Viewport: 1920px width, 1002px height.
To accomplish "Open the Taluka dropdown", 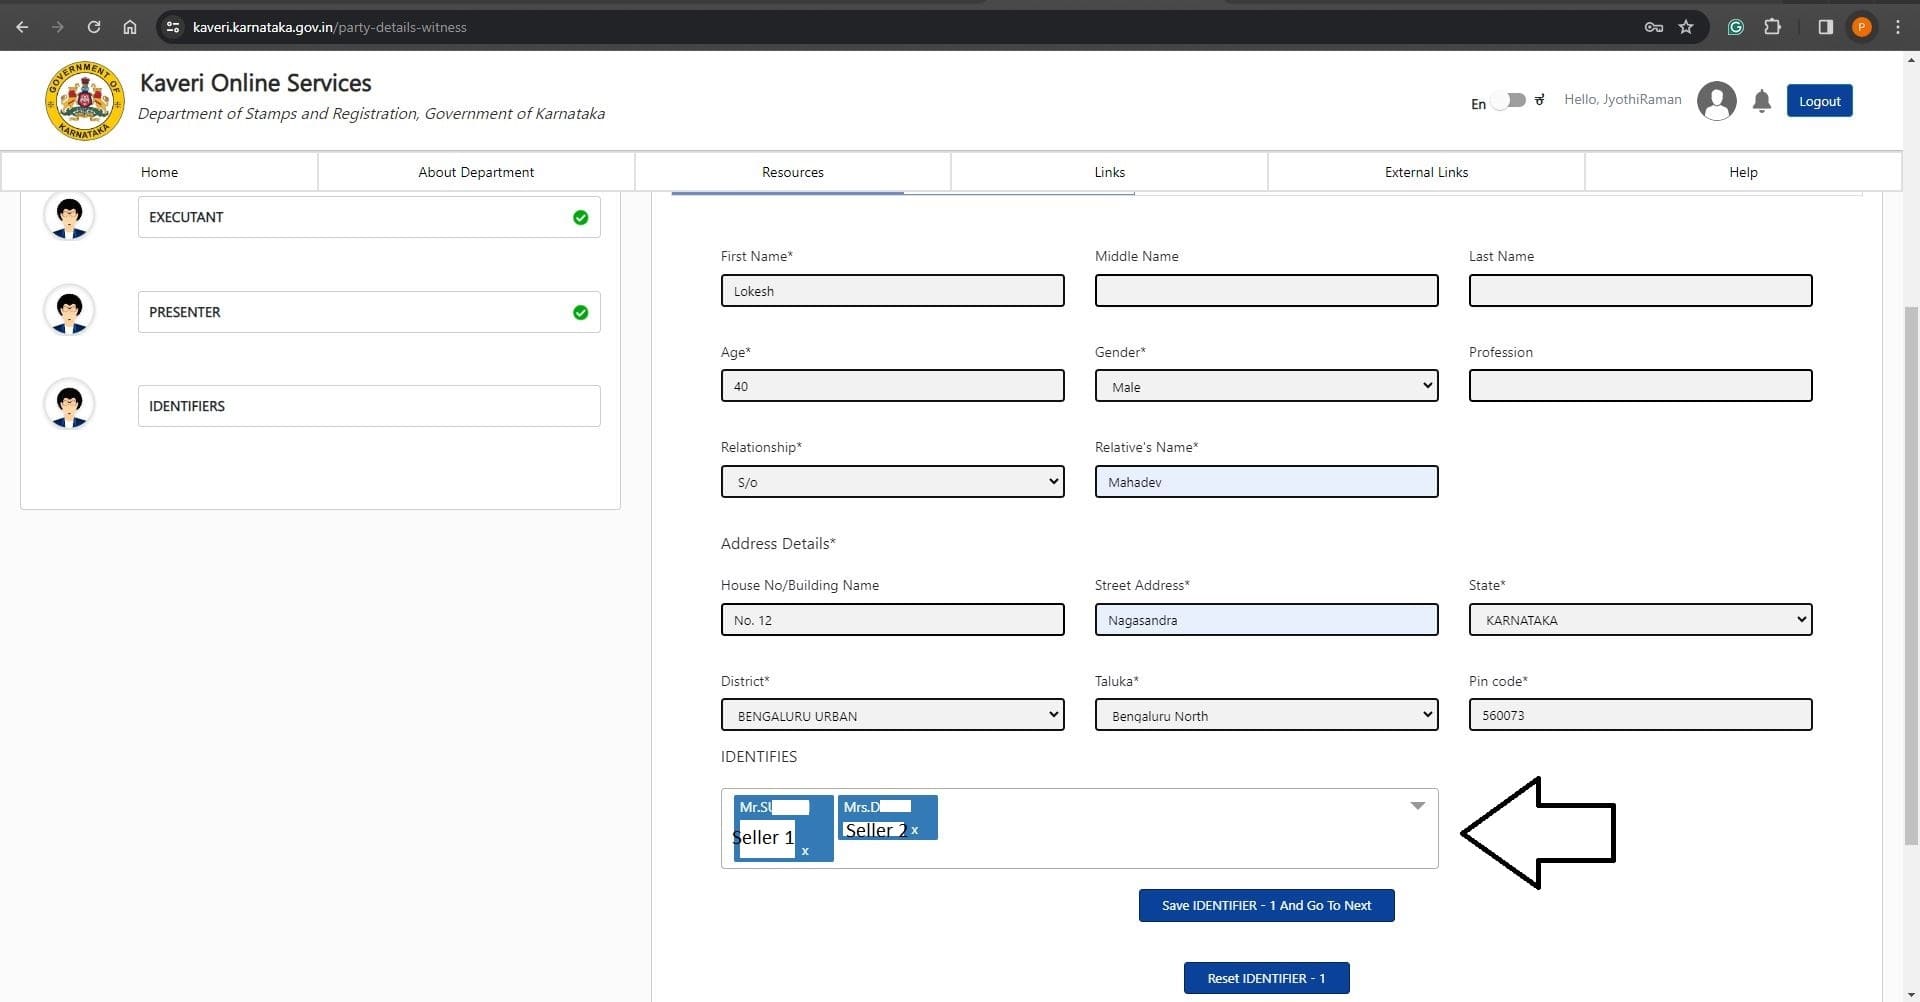I will 1266,715.
